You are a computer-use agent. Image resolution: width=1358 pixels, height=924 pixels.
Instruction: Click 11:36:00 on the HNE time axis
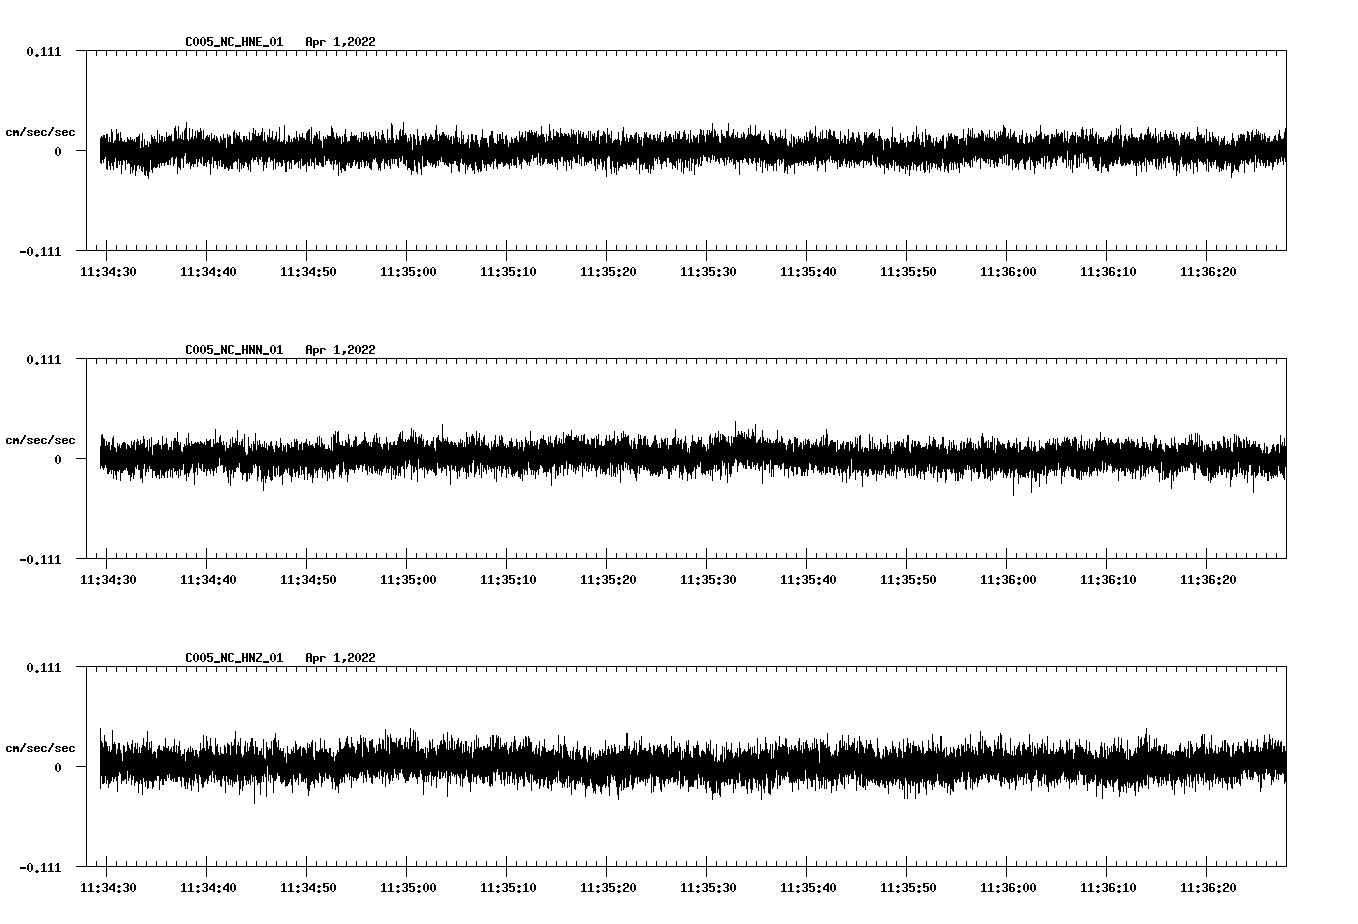(1008, 272)
